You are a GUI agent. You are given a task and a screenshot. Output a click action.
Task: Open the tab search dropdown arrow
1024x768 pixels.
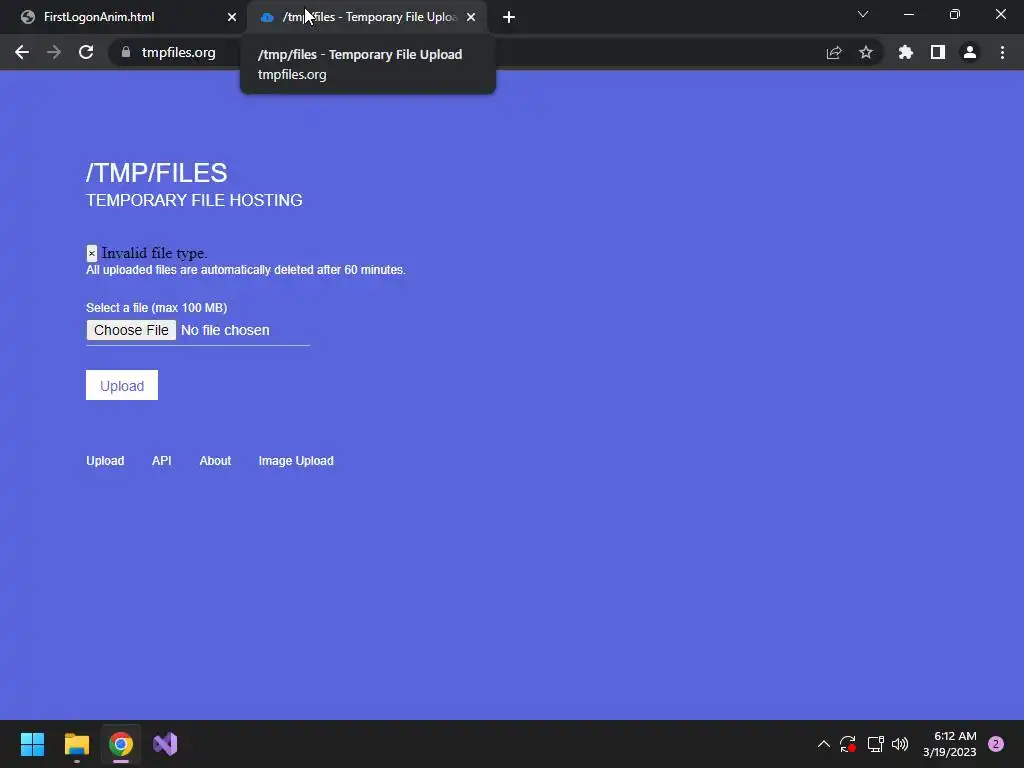(x=863, y=14)
